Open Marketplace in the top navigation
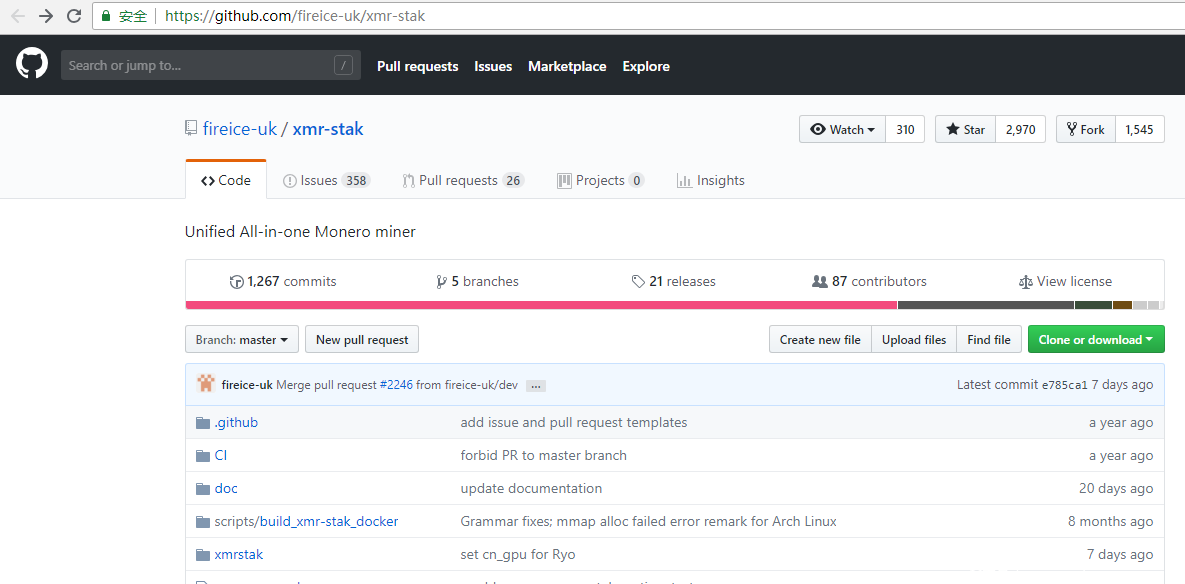Screen dimensions: 1185x584 567,66
